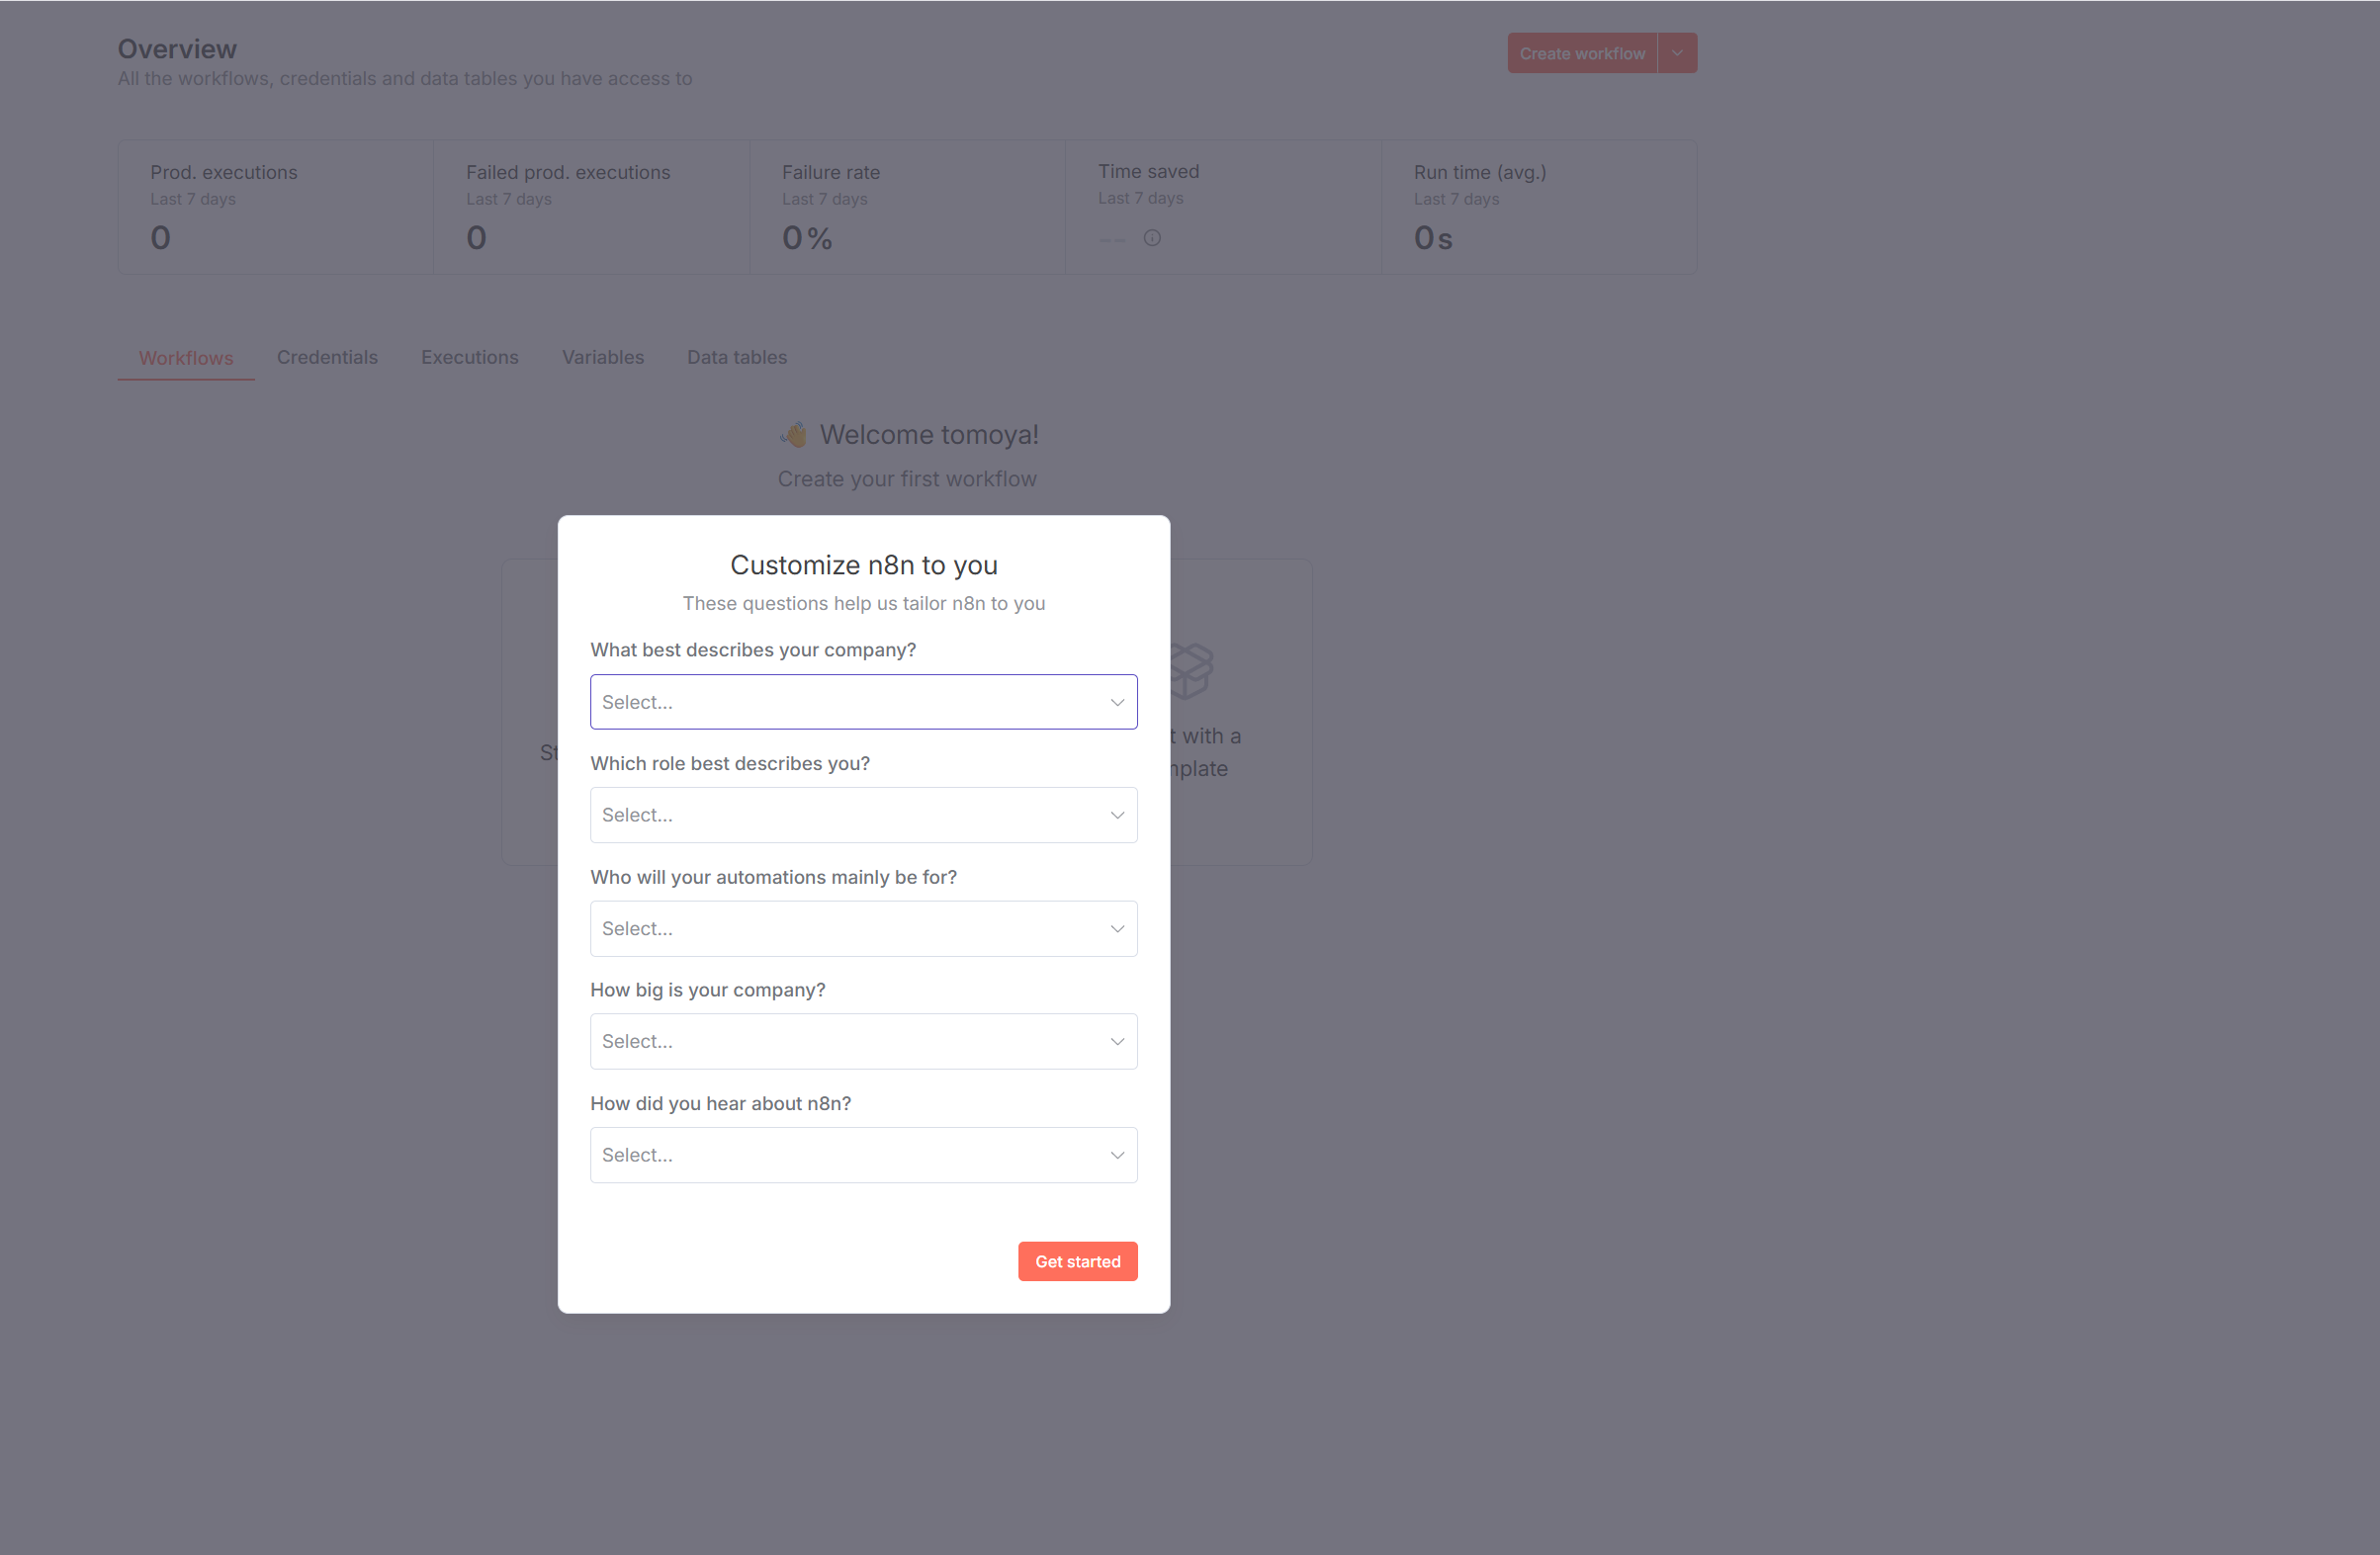
Task: Go to the Data tables tab
Action: (736, 358)
